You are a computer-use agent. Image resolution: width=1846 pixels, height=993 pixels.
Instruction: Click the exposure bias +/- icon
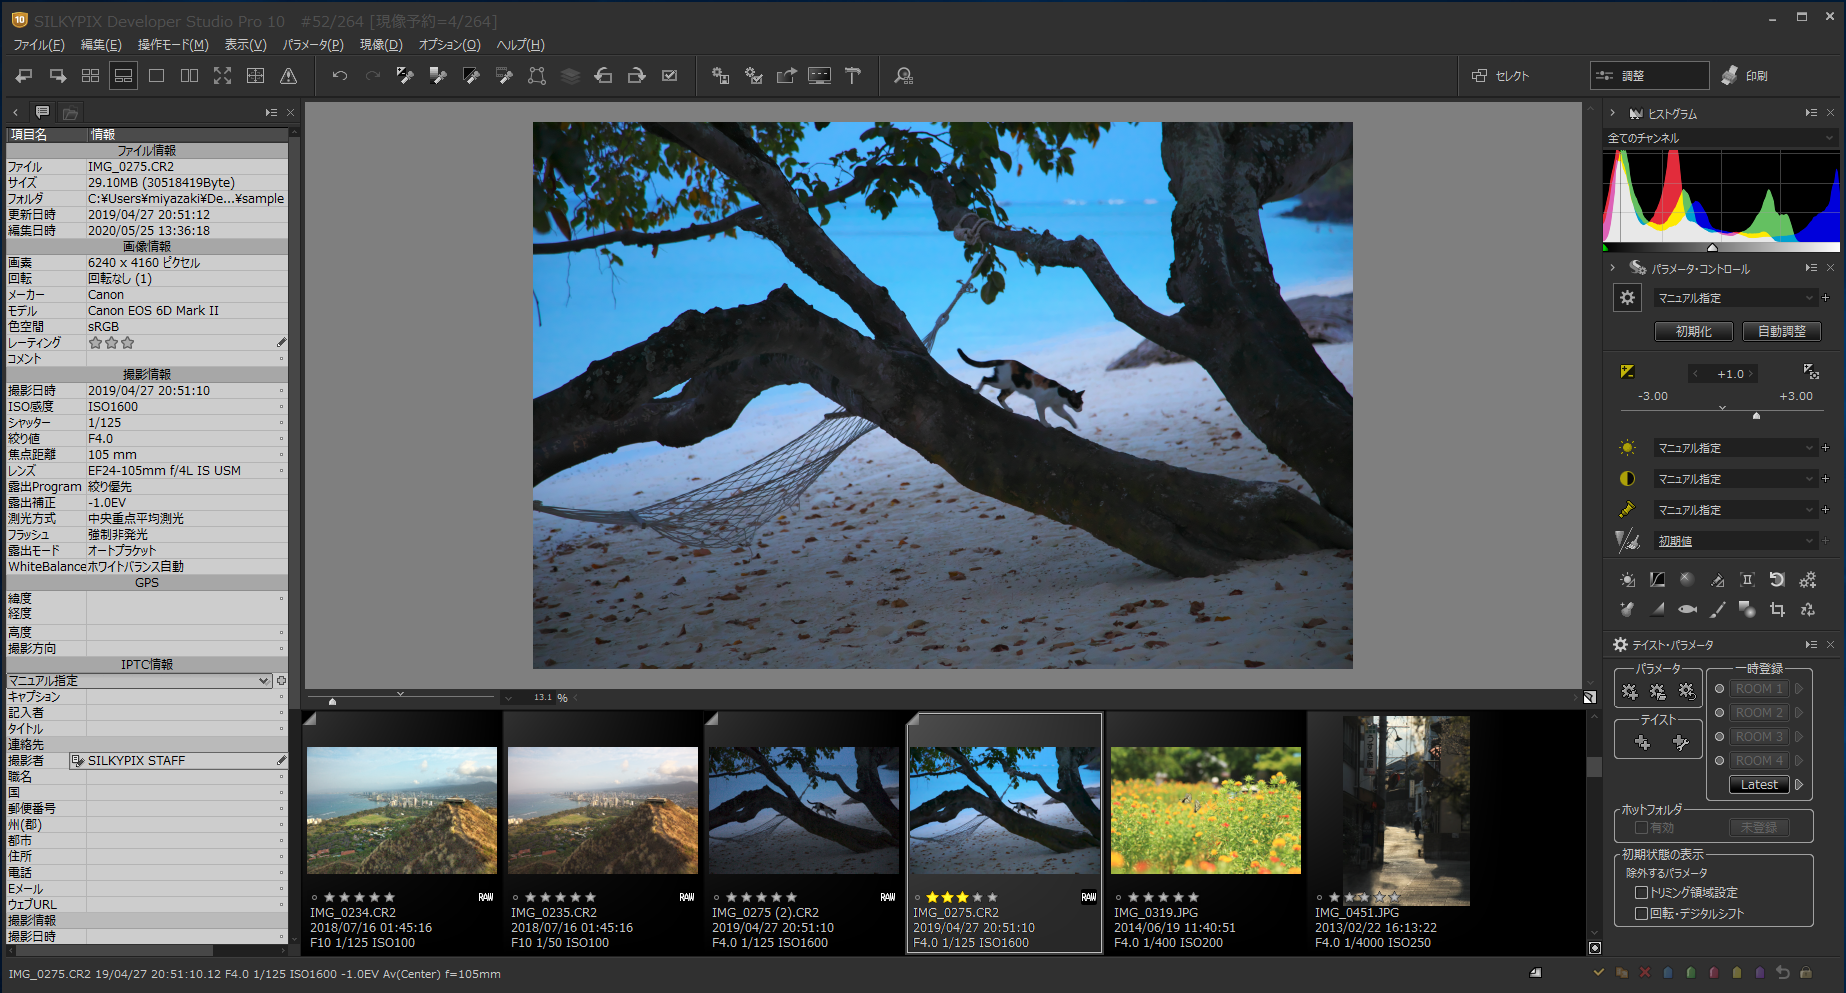[x=1627, y=372]
